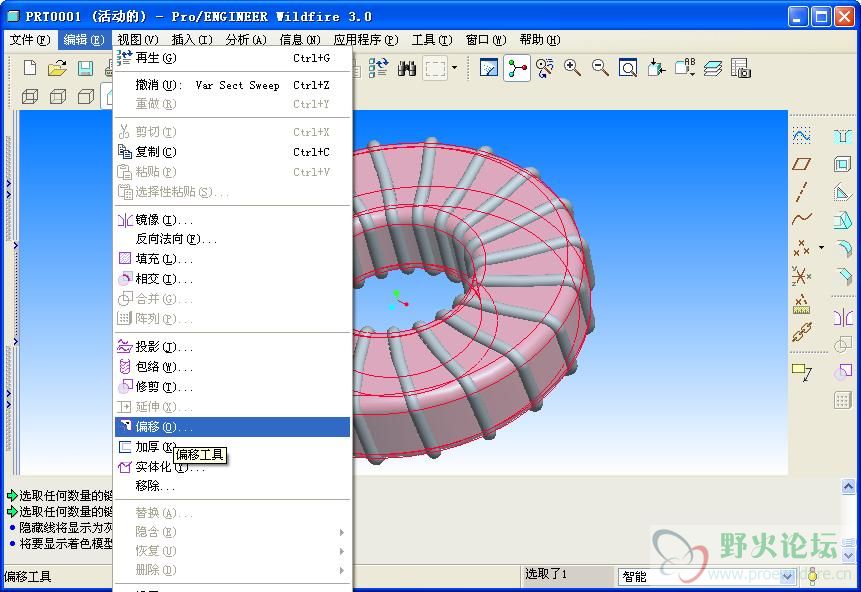Screen dimensions: 861x592
Task: Click the chamfer tool icon
Action: pos(842,275)
